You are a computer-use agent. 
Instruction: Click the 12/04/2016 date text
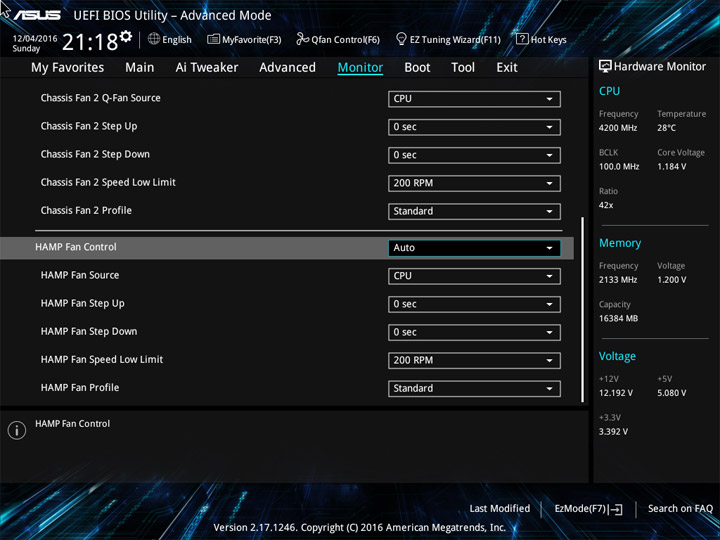[35, 39]
